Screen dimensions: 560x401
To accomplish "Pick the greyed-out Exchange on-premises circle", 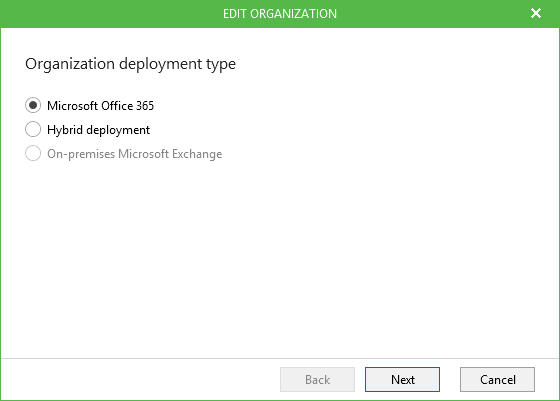I will [33, 153].
